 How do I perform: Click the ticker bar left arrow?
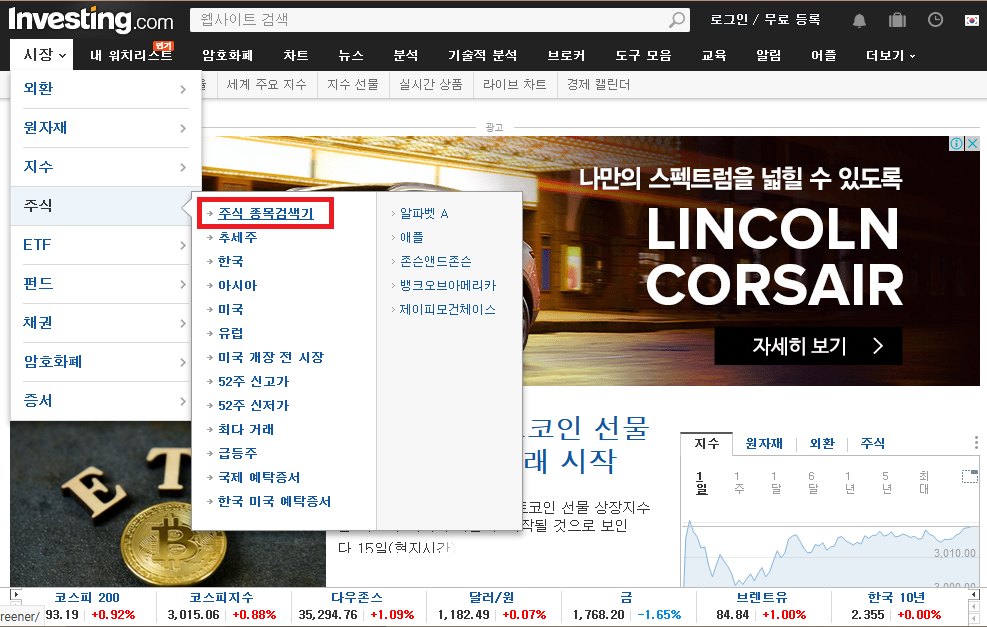click(x=15, y=594)
